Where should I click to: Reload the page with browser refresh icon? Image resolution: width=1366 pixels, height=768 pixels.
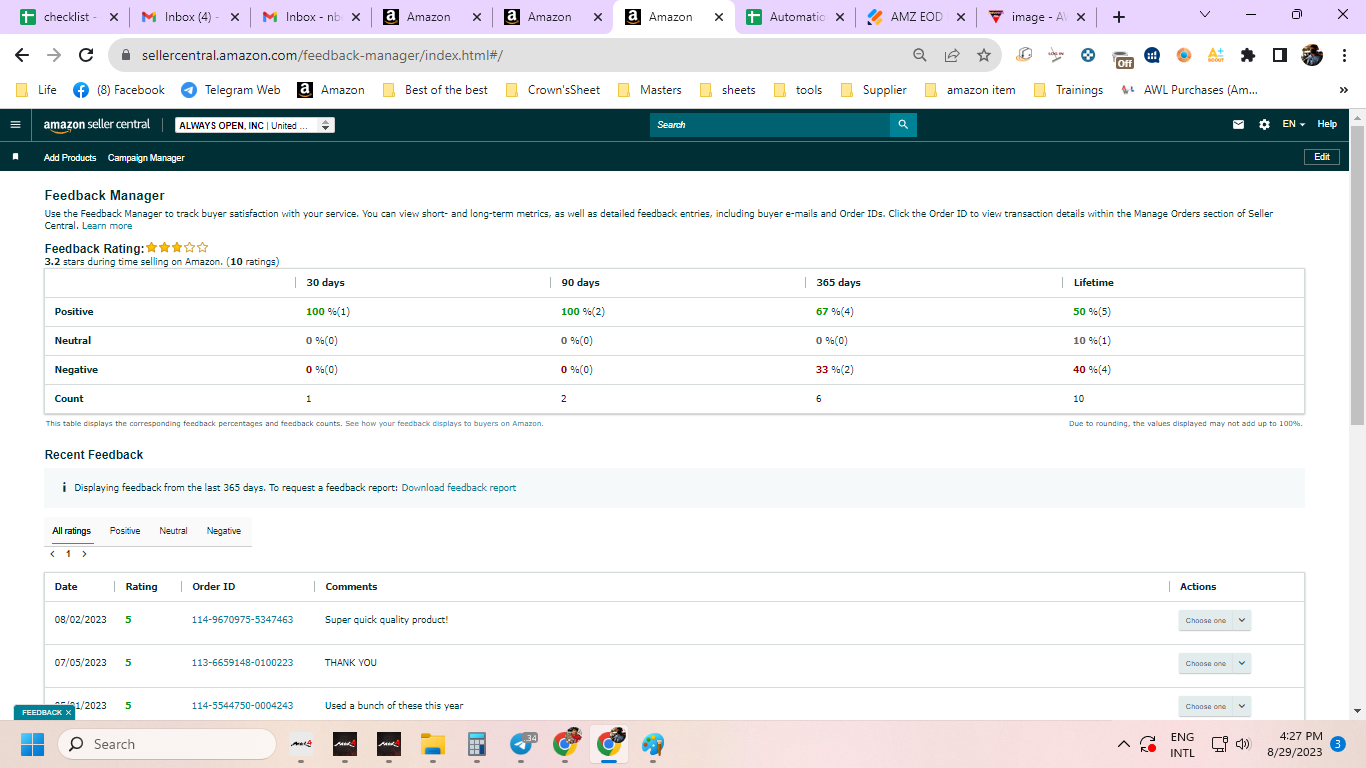86,56
